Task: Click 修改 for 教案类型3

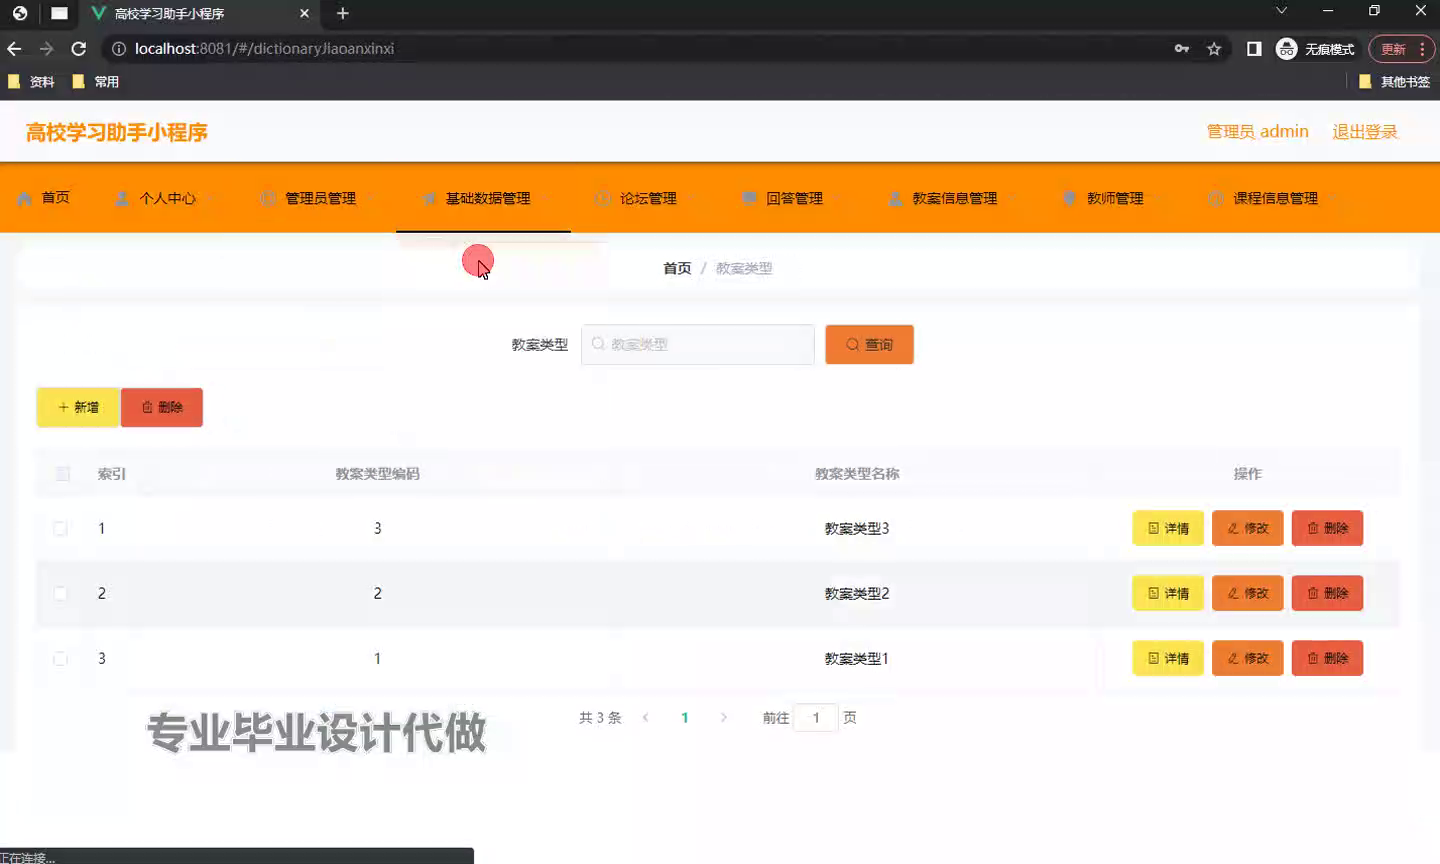Action: (x=1248, y=528)
